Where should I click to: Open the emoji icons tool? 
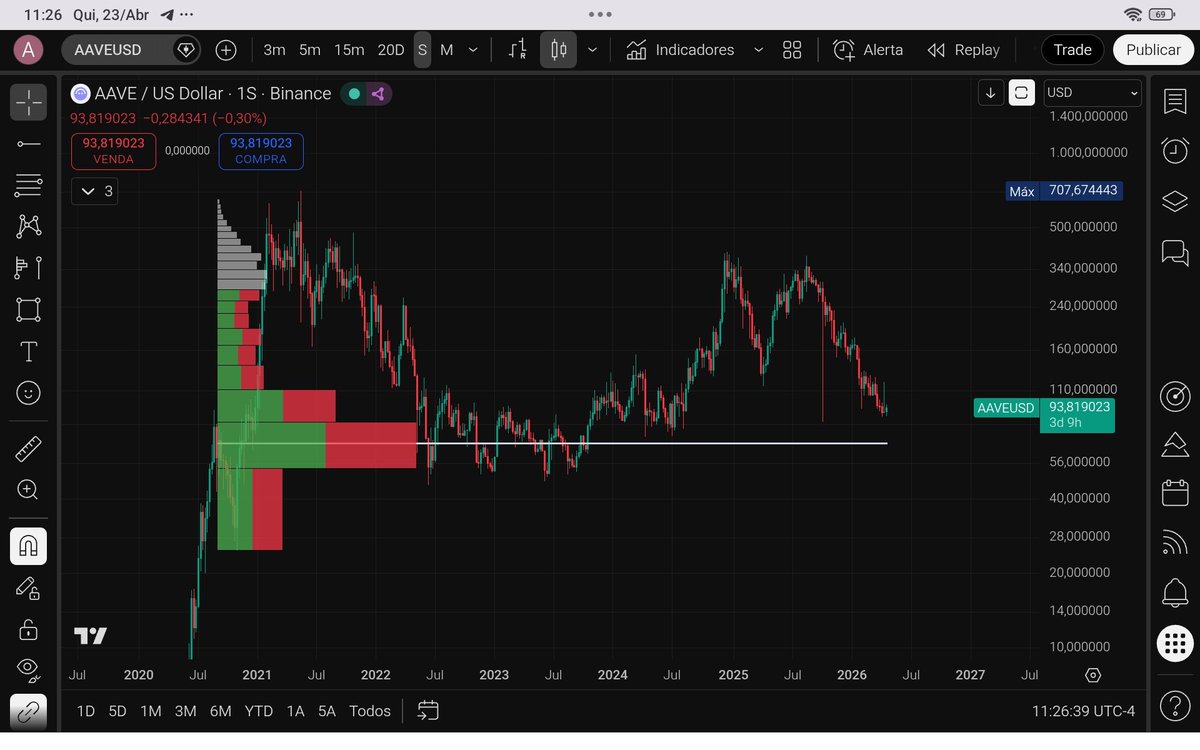tap(29, 393)
